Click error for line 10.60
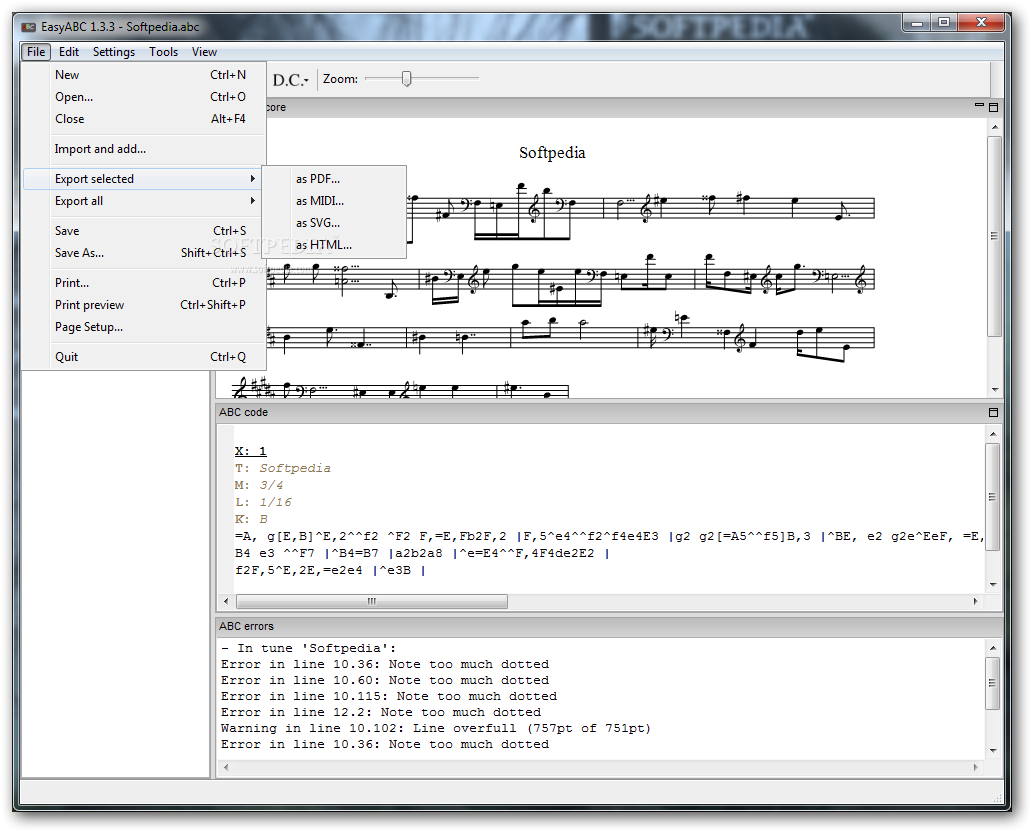 click(x=385, y=681)
